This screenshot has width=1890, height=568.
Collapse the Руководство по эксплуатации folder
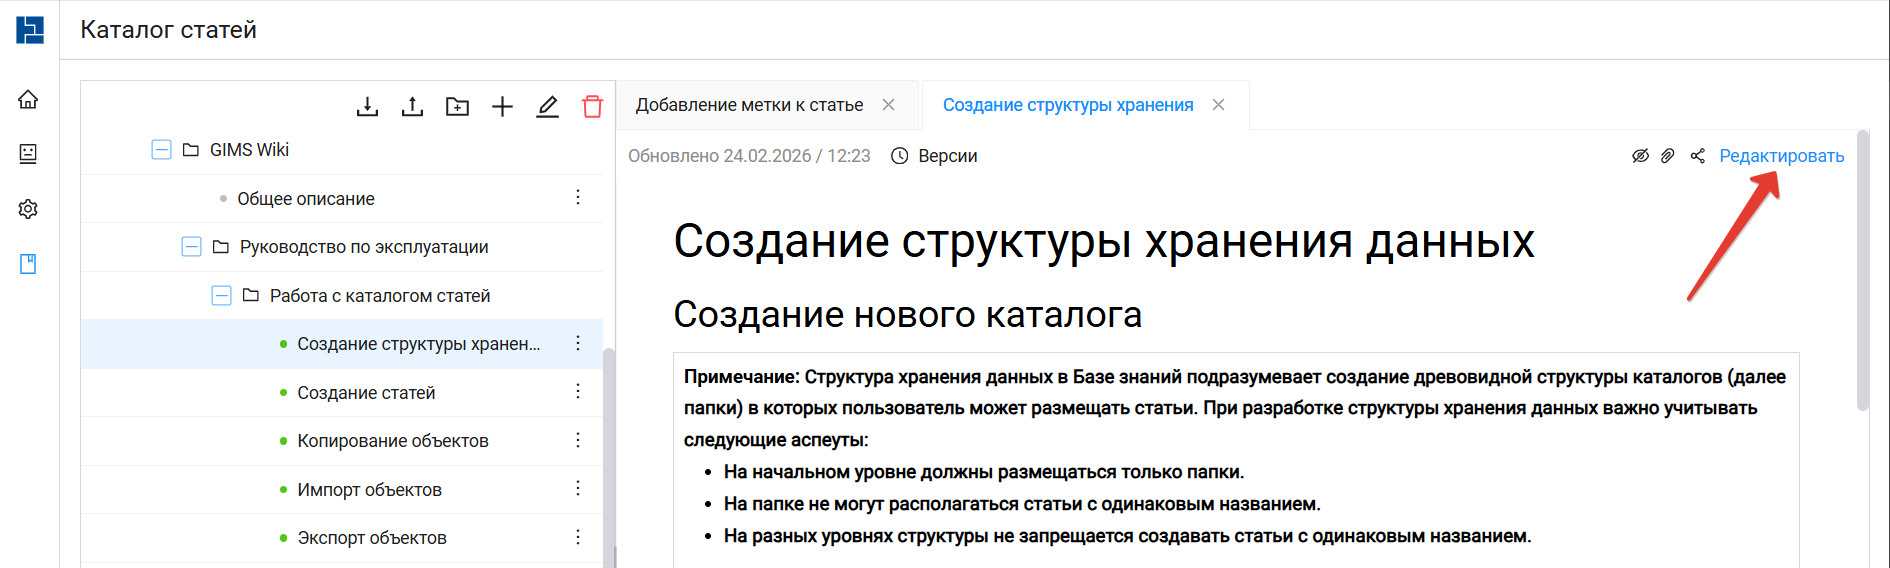coord(191,247)
